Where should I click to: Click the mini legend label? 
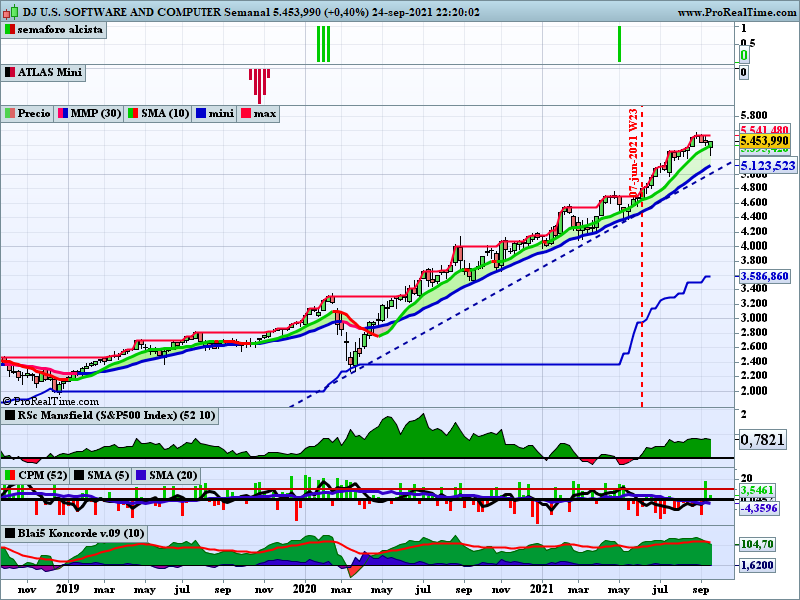[x=221, y=113]
